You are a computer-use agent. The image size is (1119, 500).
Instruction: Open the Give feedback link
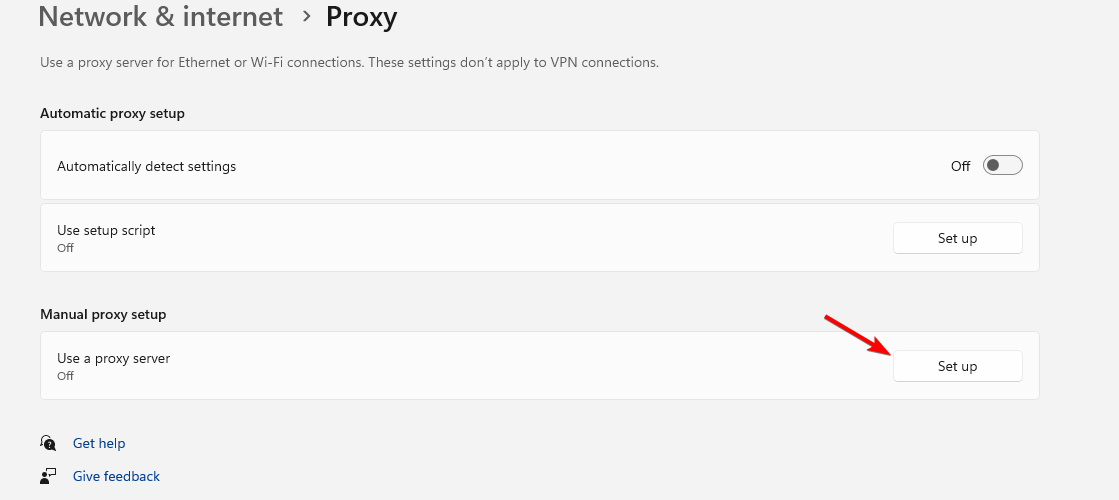coord(116,476)
